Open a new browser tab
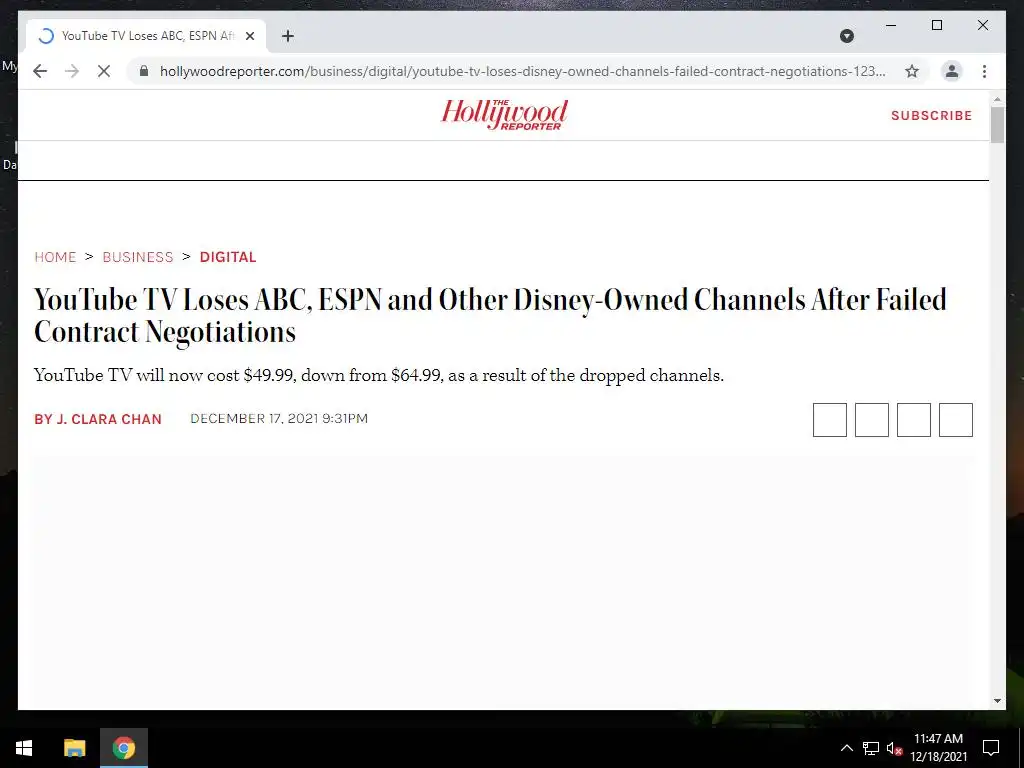Viewport: 1024px width, 768px height. coord(288,36)
